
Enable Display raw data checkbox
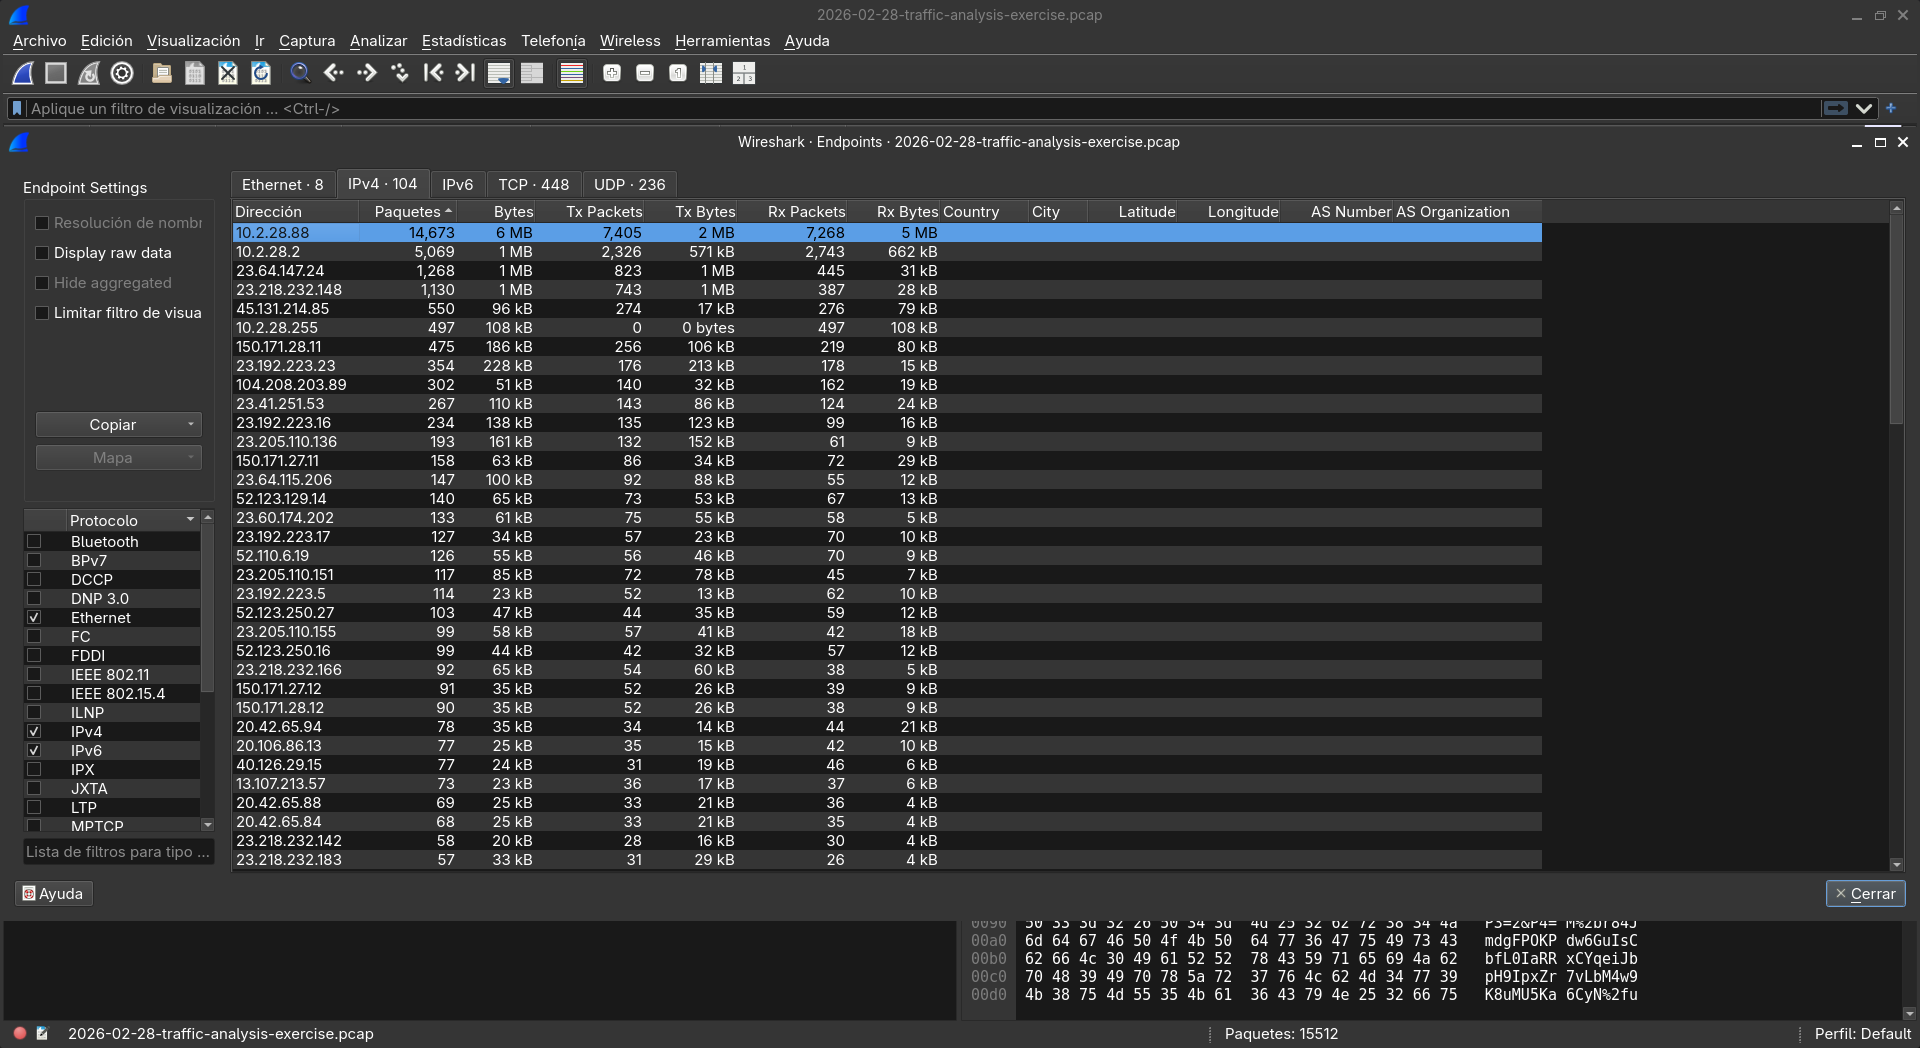click(42, 253)
